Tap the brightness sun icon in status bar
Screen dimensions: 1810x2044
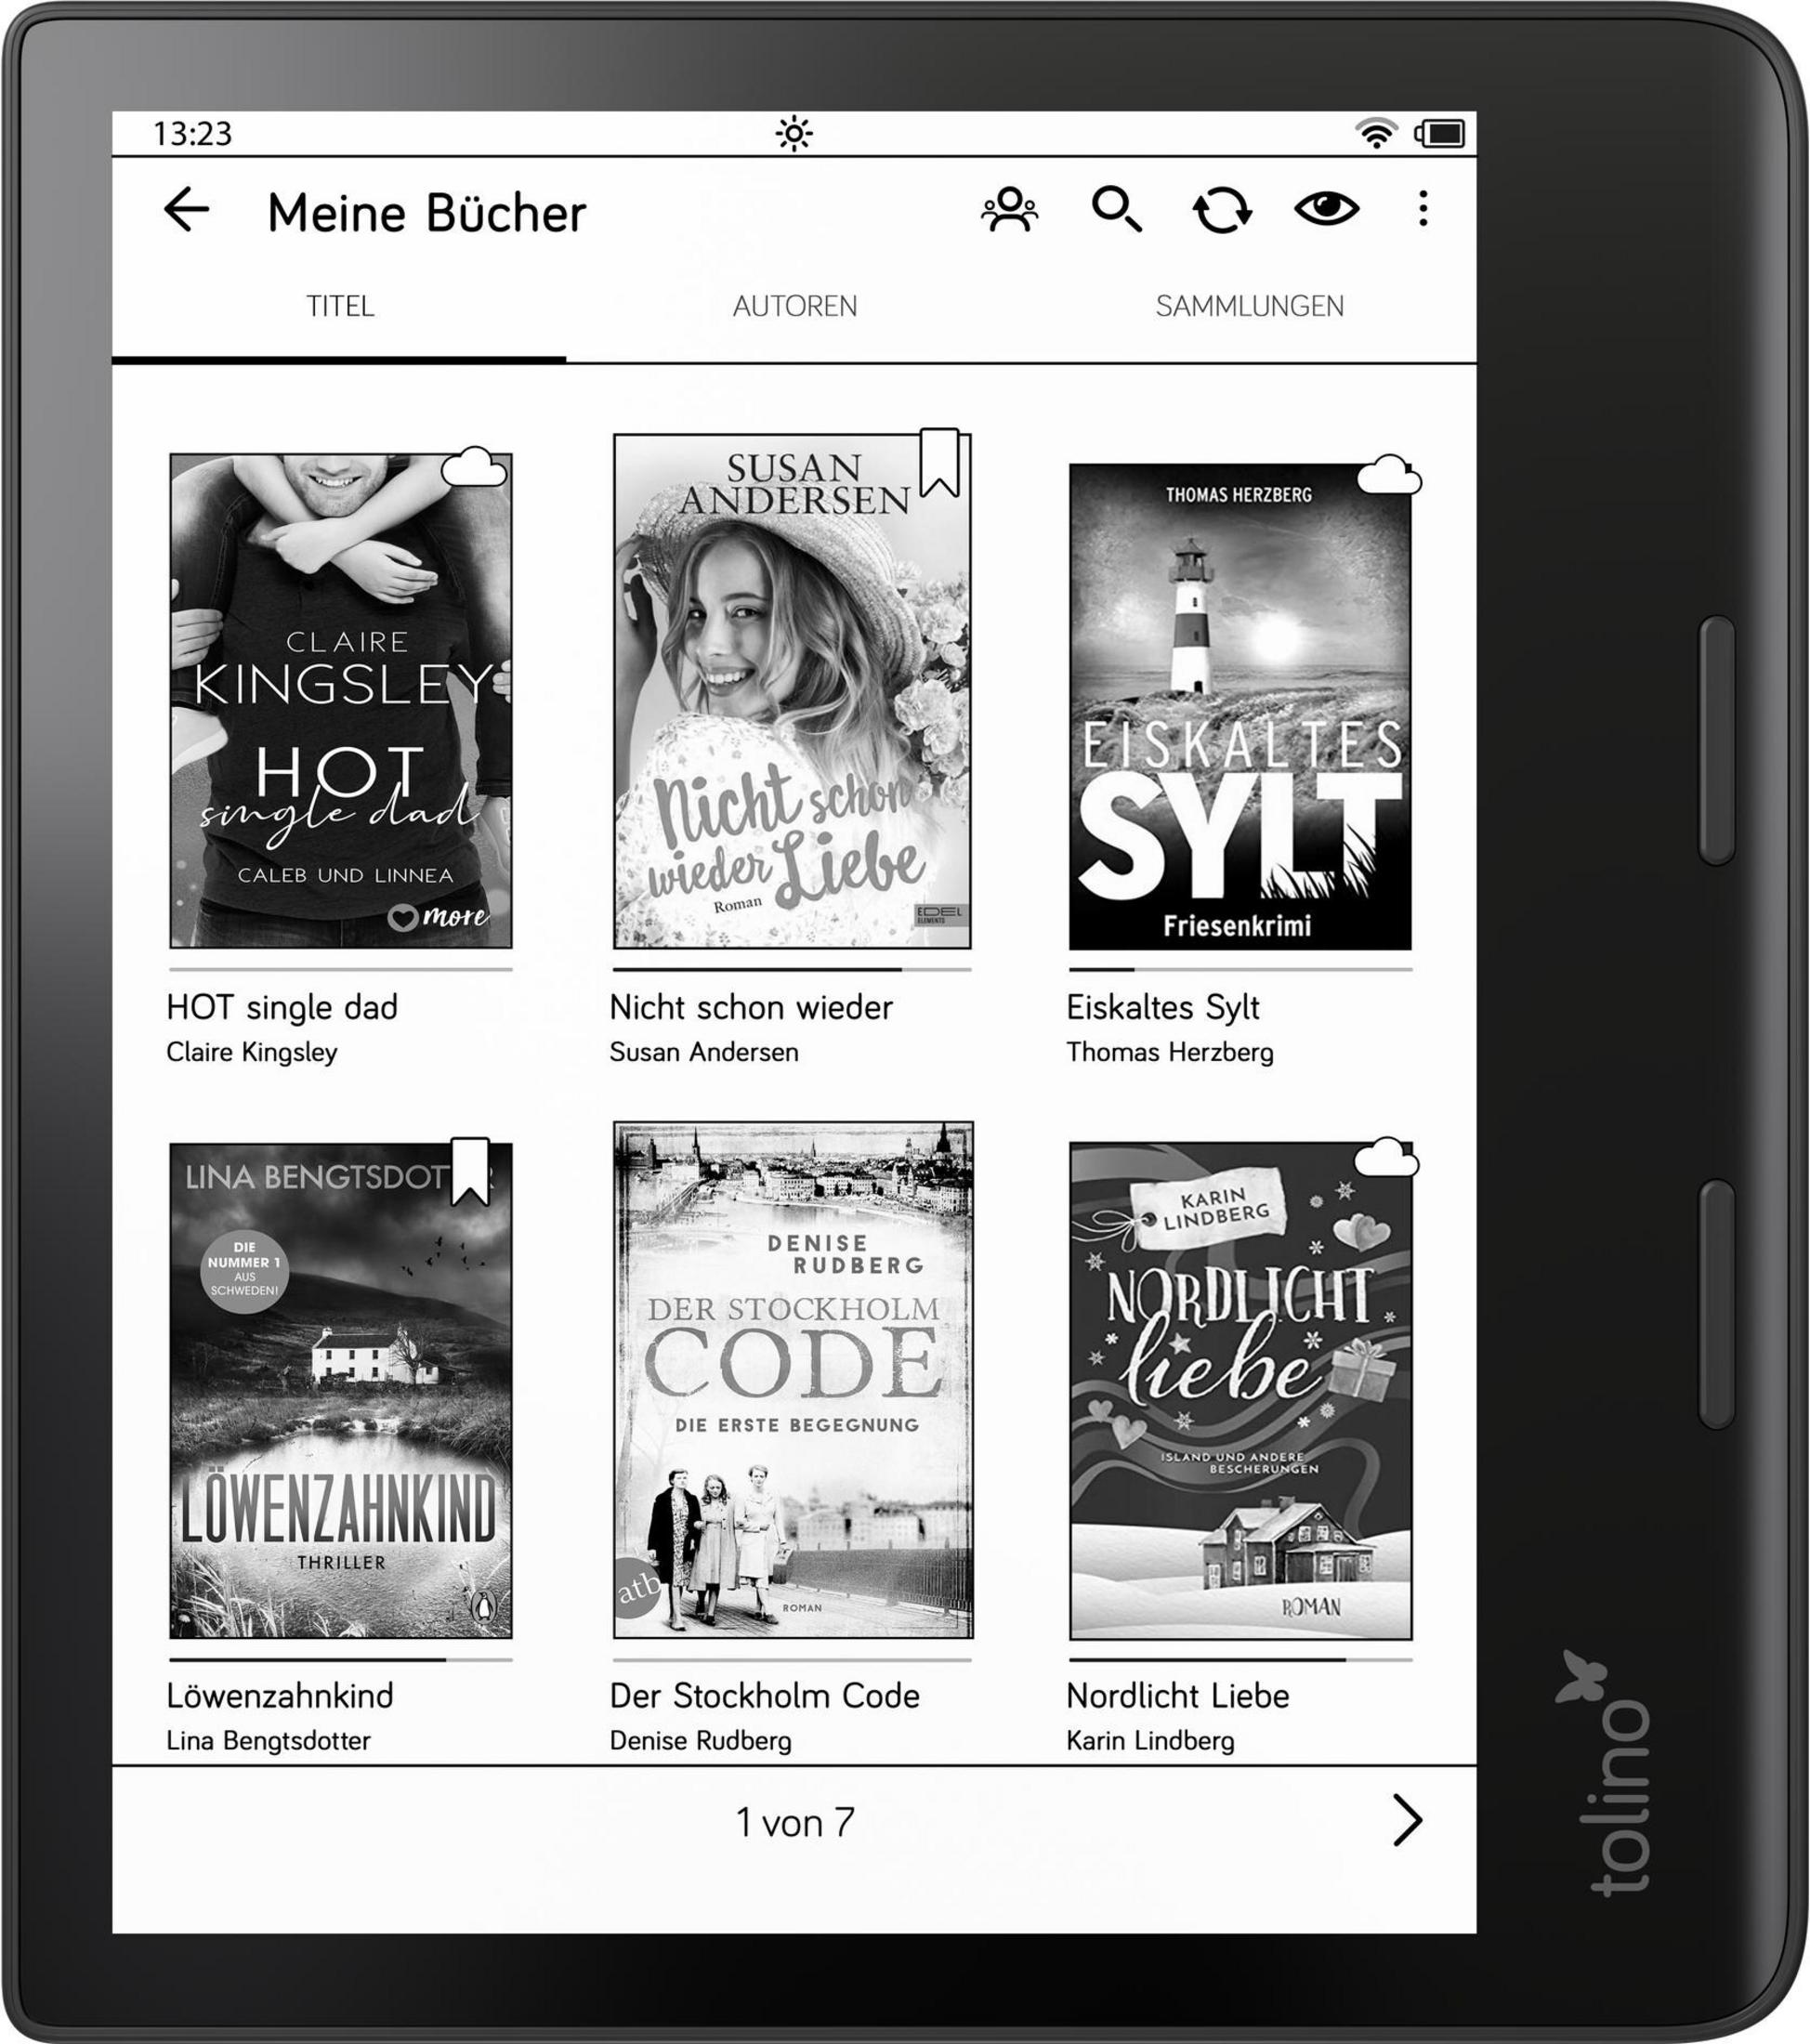click(794, 133)
